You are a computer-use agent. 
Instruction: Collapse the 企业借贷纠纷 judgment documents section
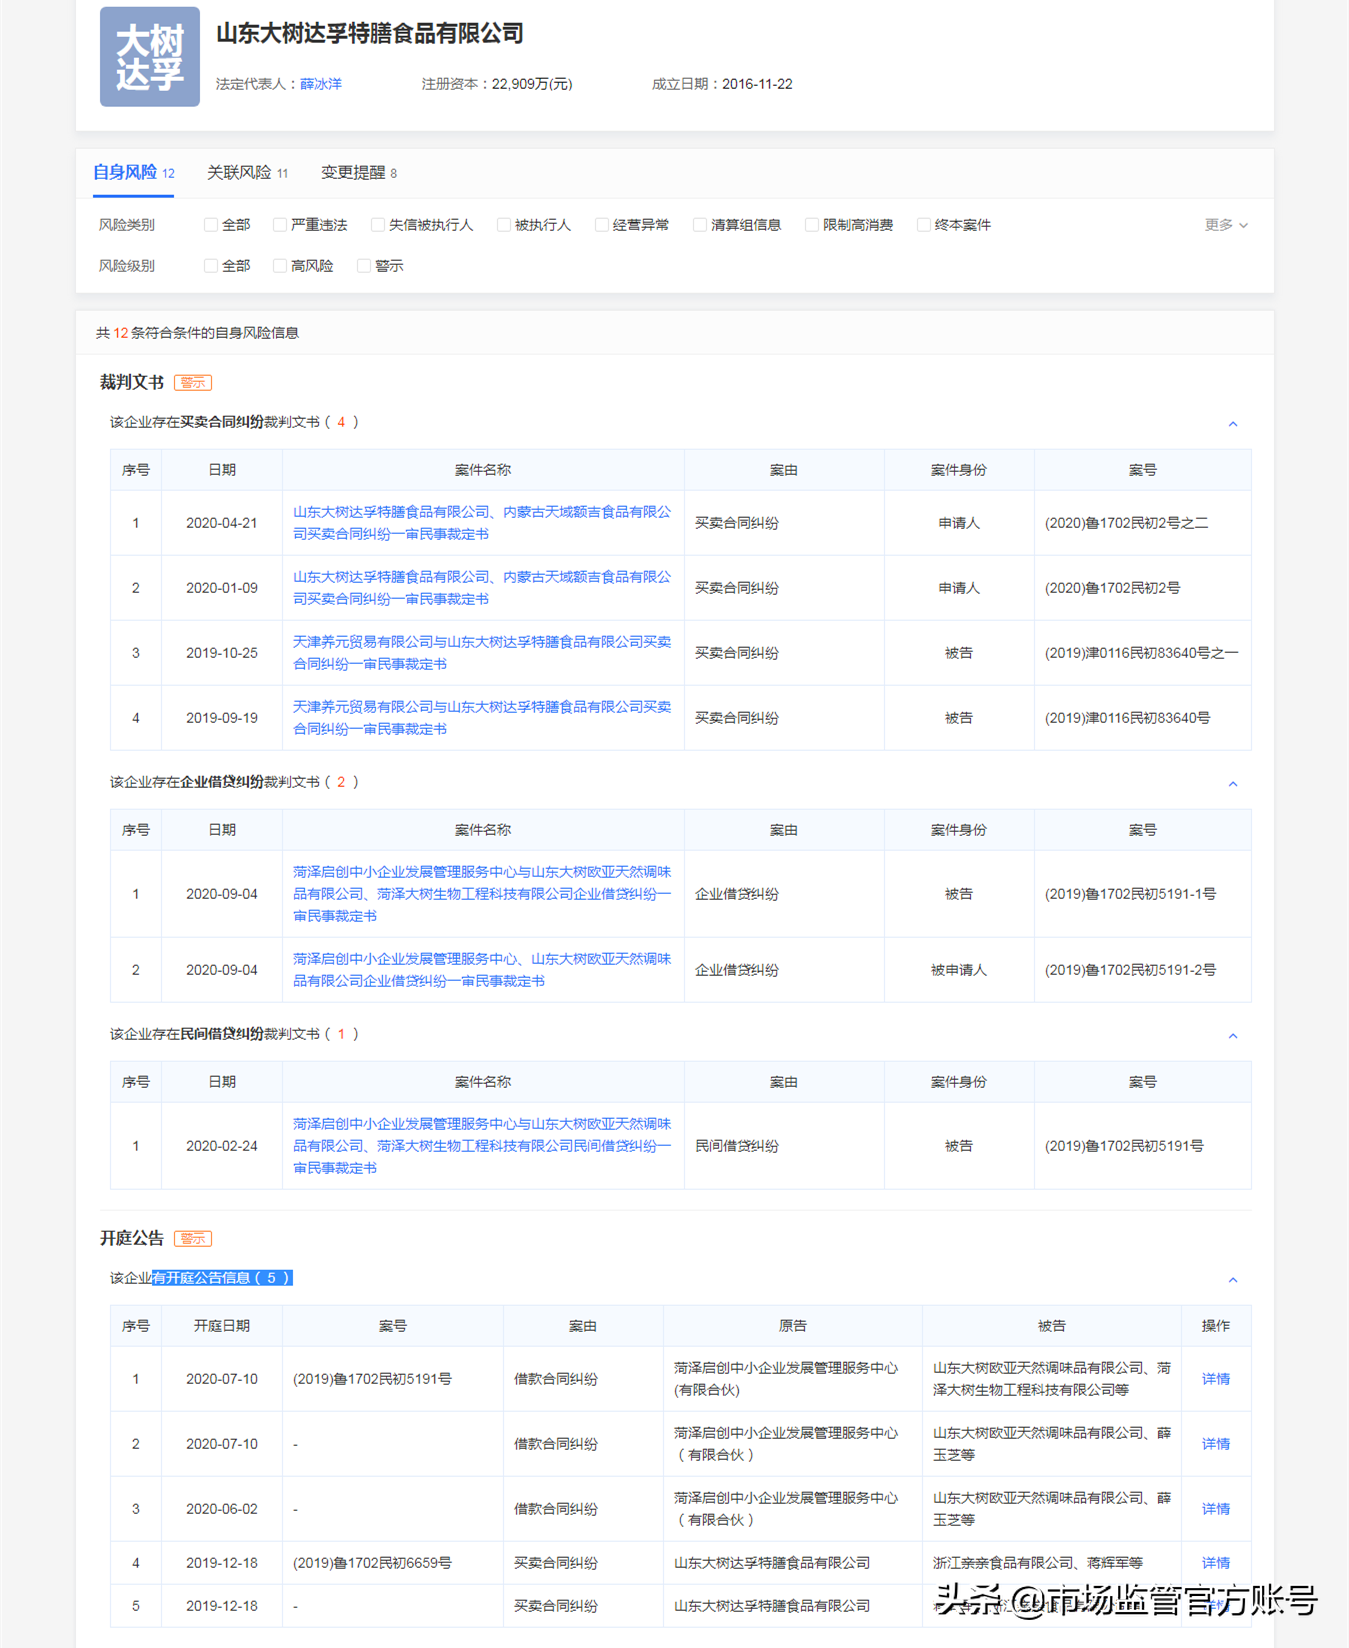click(x=1233, y=784)
